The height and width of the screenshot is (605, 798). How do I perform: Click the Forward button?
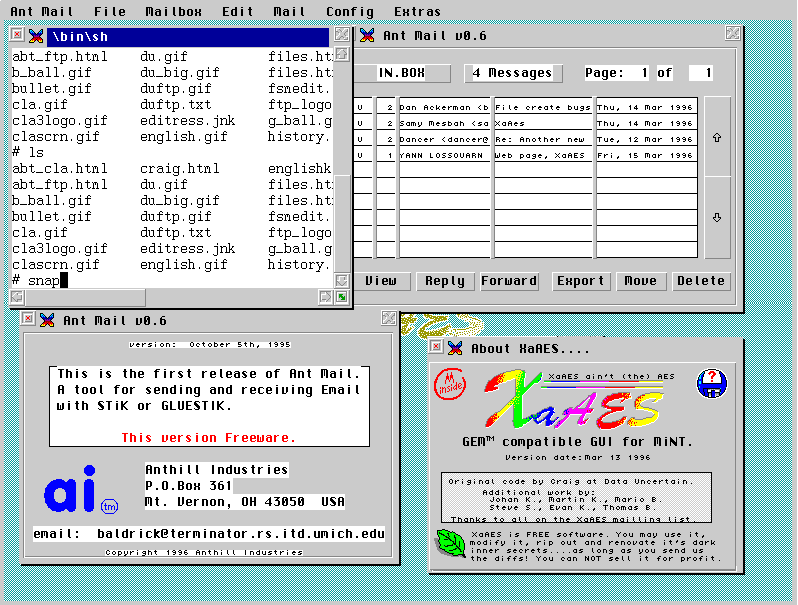point(509,281)
